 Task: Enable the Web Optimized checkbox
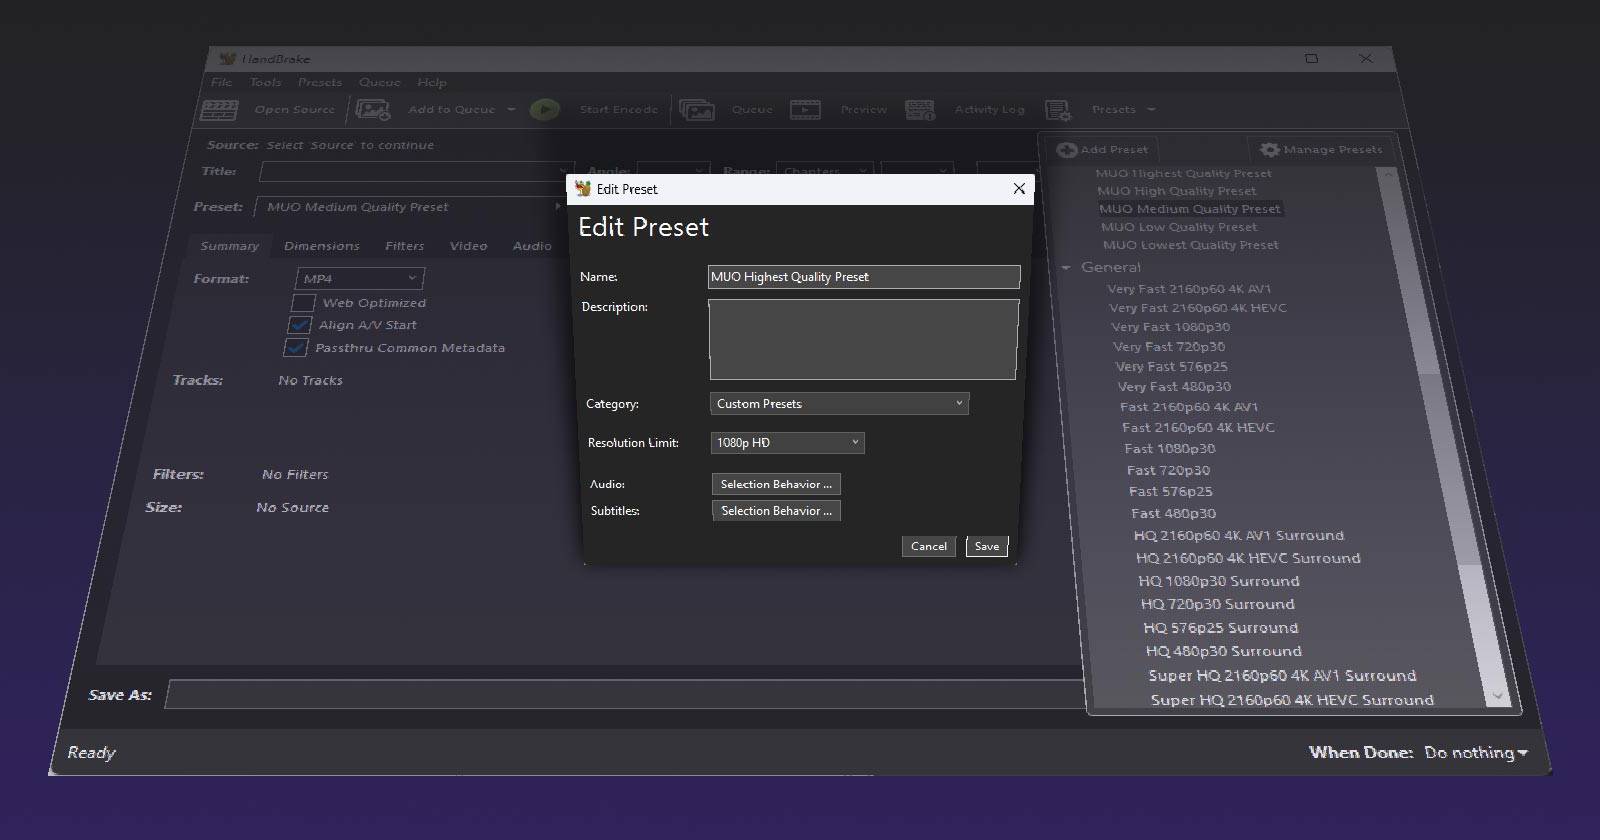(x=303, y=303)
